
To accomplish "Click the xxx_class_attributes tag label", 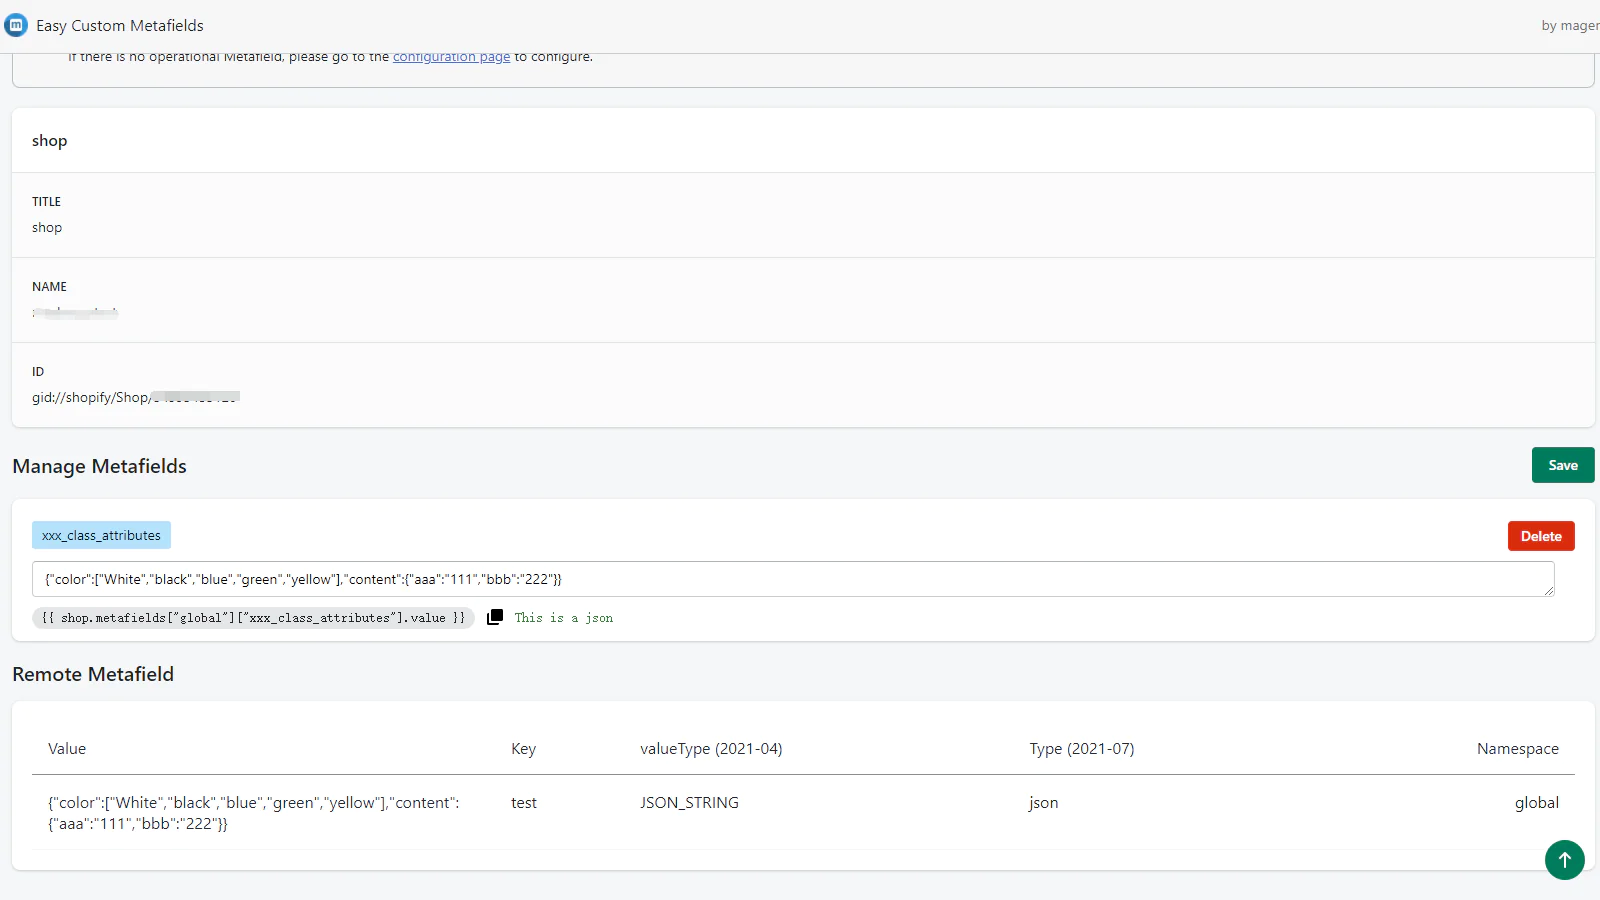I will 101,535.
